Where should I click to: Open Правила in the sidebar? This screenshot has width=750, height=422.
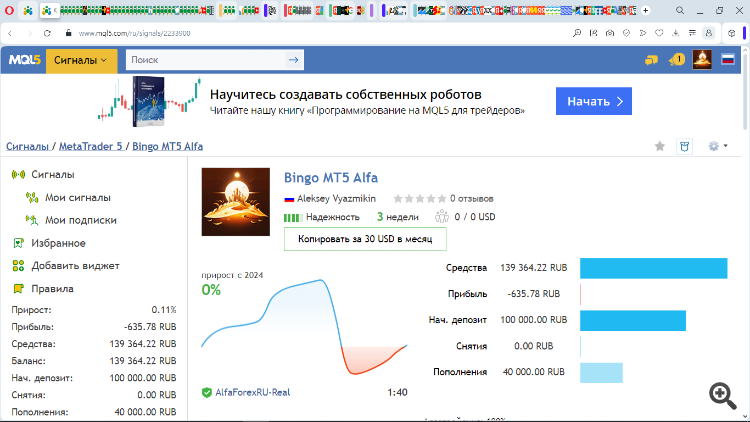click(52, 289)
